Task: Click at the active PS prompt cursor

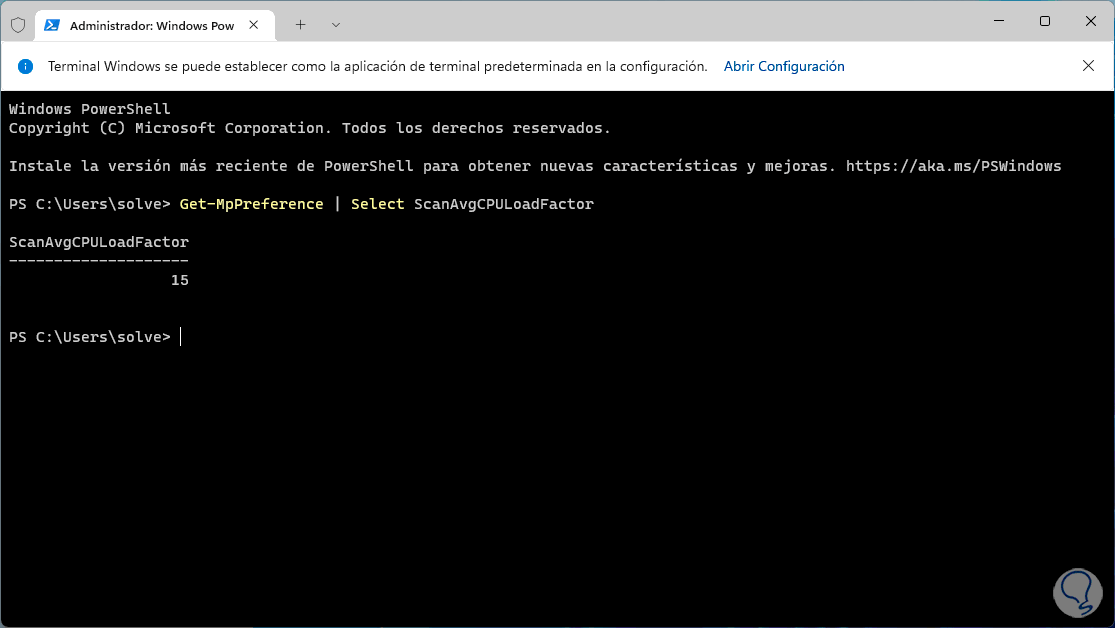Action: tap(181, 338)
